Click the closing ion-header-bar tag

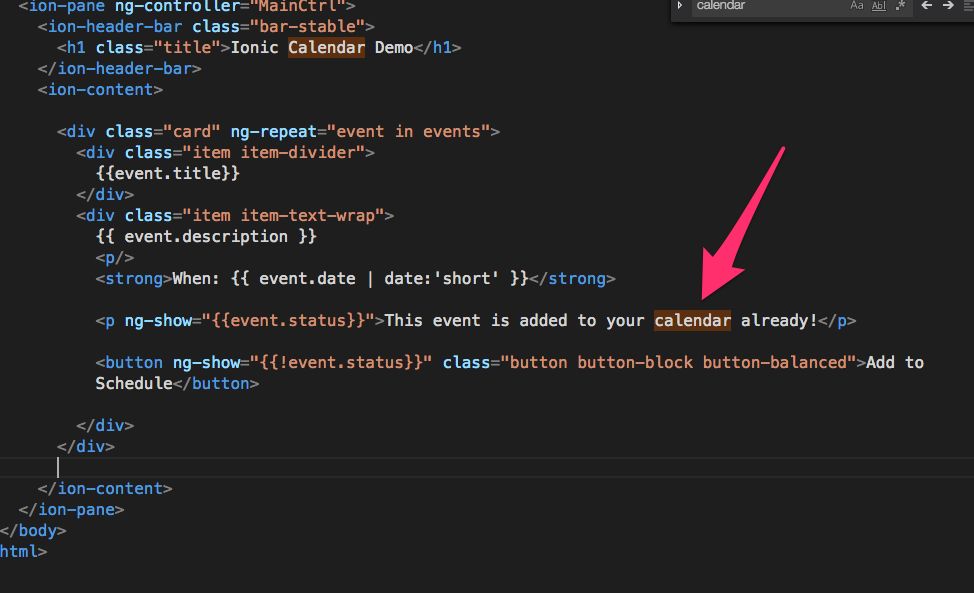coord(119,68)
